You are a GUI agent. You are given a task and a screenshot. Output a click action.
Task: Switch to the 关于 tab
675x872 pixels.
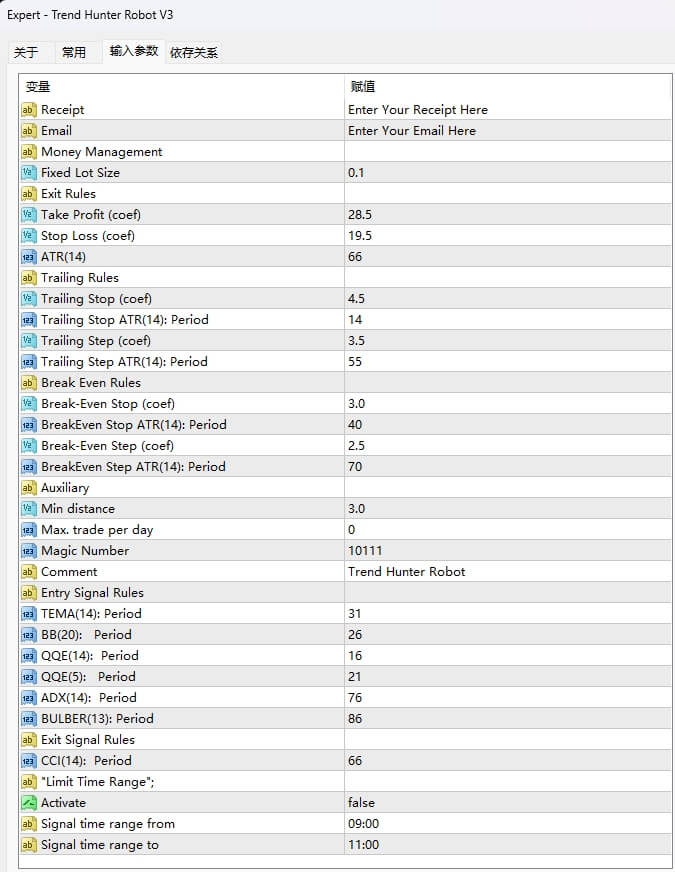(x=26, y=53)
